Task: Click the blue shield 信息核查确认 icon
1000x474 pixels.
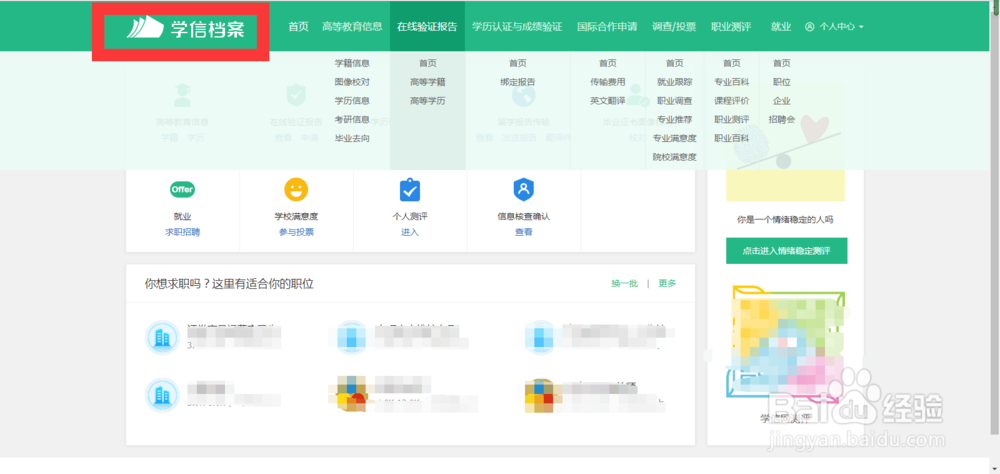Action: 524,189
